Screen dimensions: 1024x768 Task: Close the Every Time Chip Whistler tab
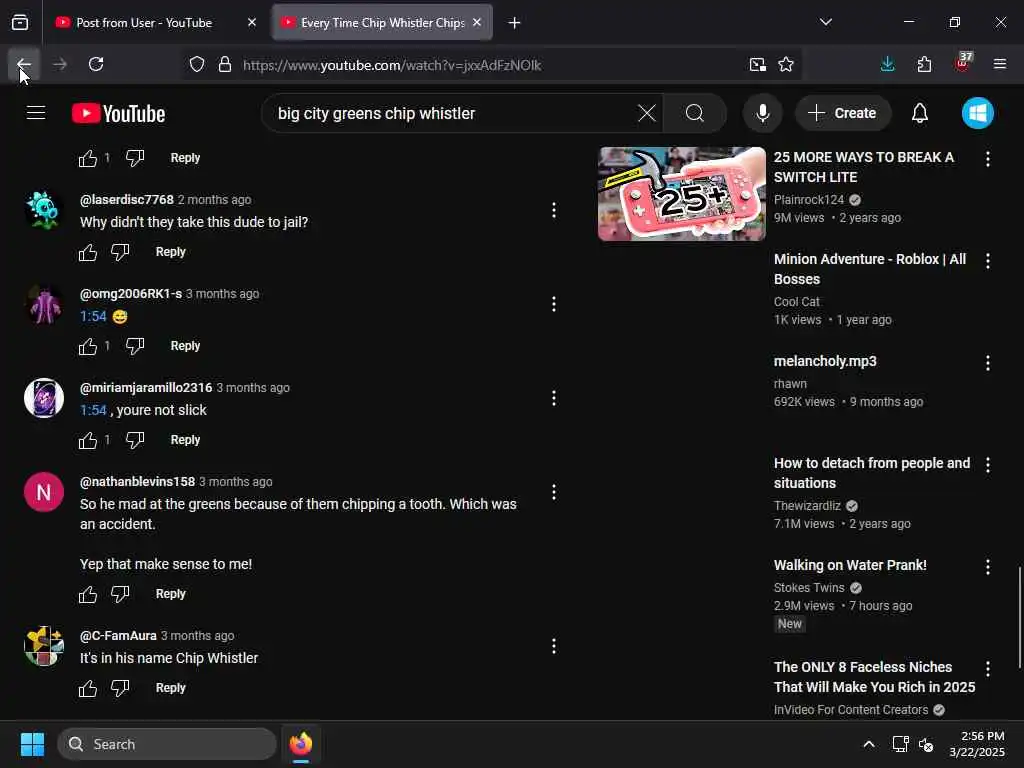point(477,23)
